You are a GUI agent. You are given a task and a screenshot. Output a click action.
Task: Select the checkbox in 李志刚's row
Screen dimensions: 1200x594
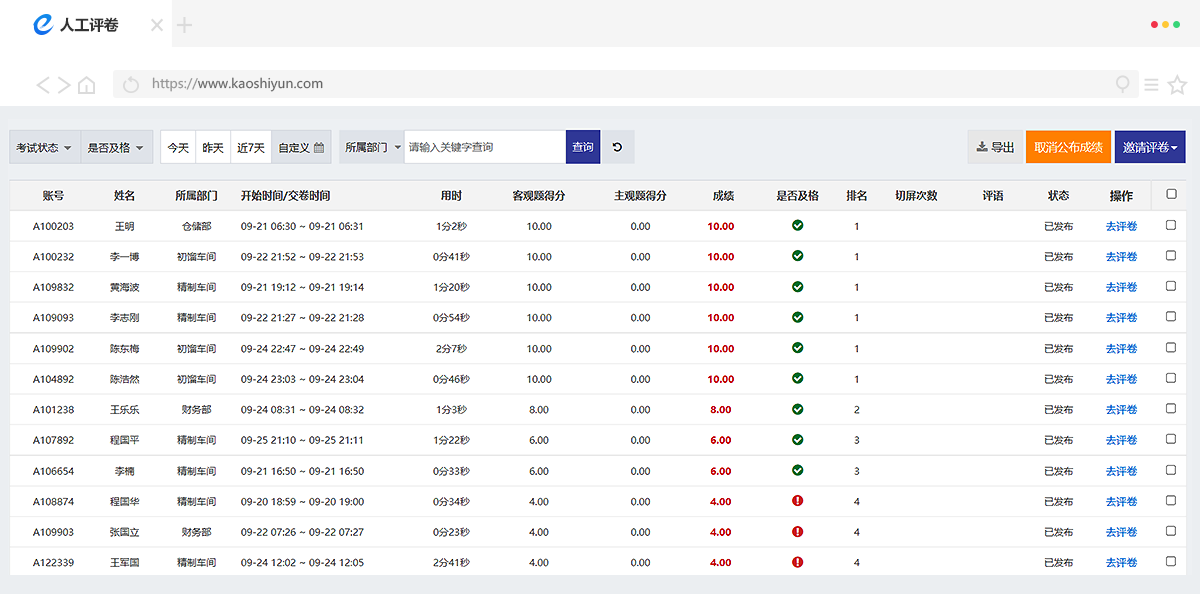[1171, 317]
